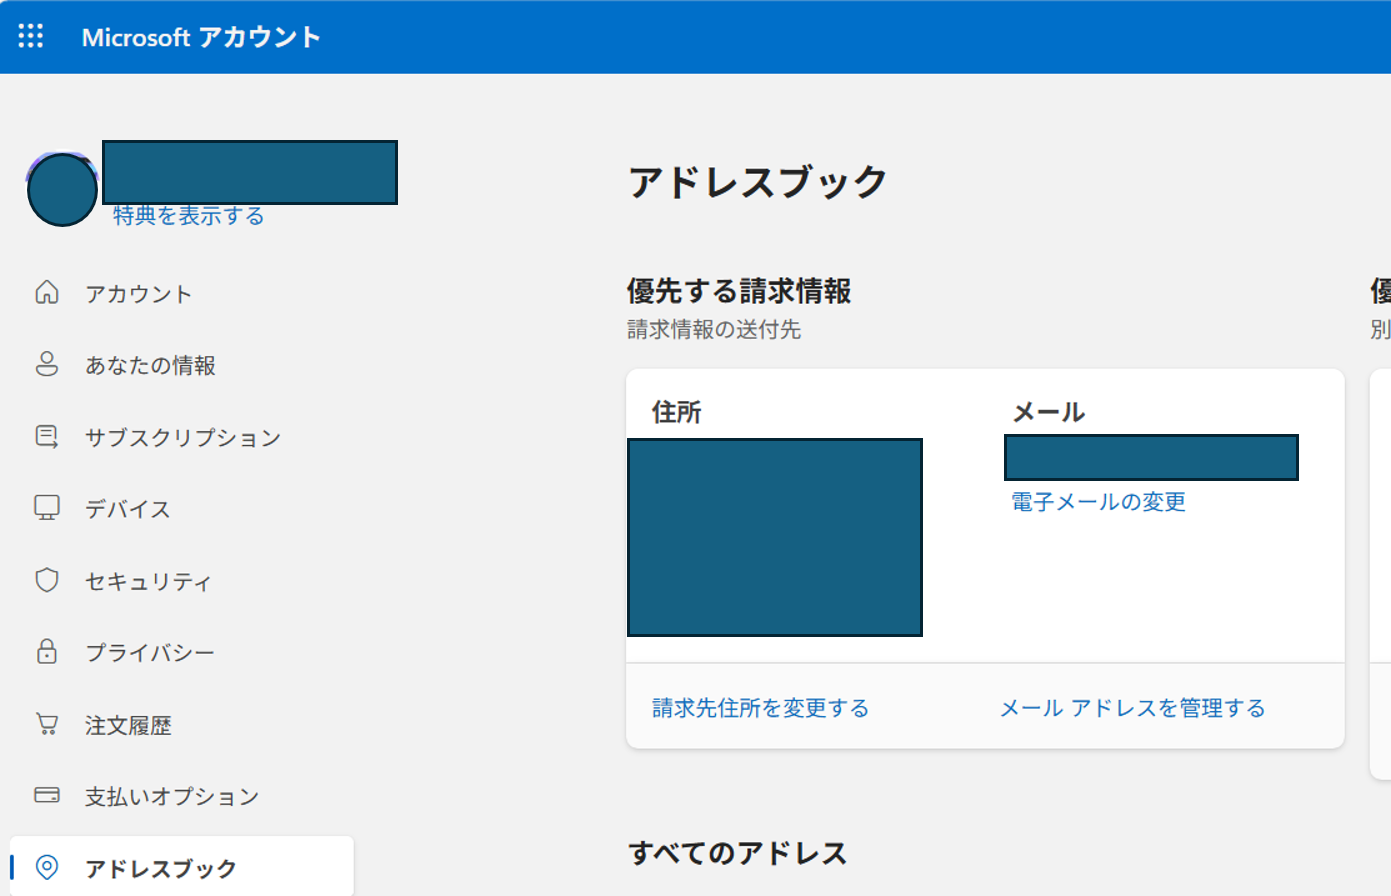The width and height of the screenshot is (1391, 896).
Task: Select the active アドレスブック sidebar item
Action: [x=181, y=866]
